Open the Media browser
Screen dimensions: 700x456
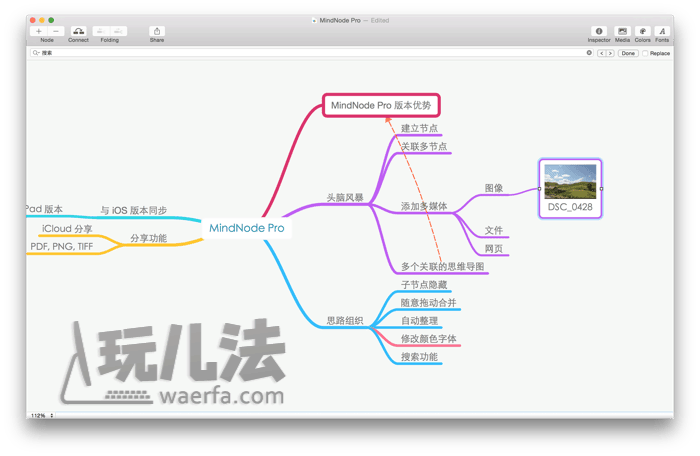pyautogui.click(x=622, y=31)
